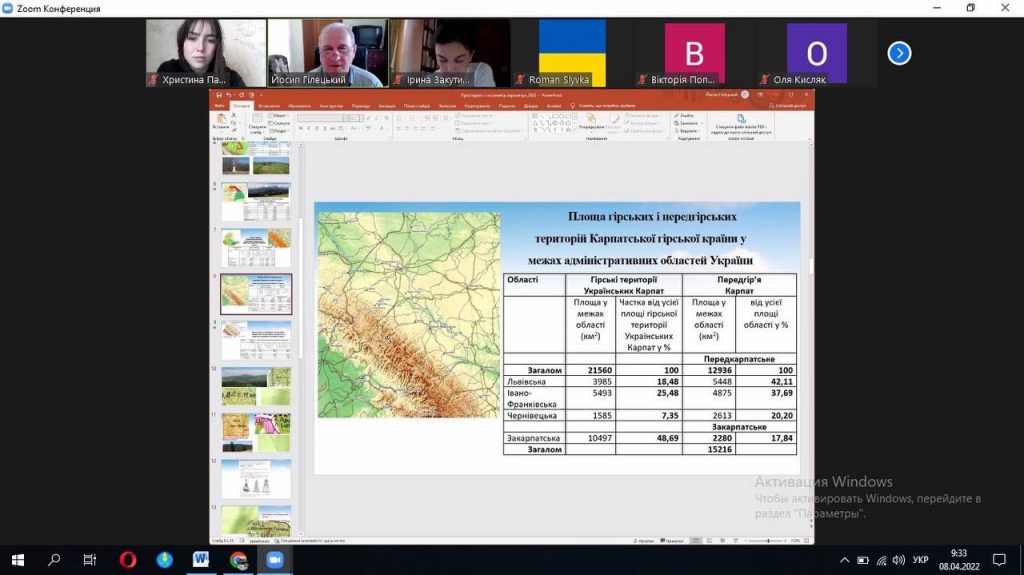The width and height of the screenshot is (1024, 575).
Task: Open the Основне ribbon tab in PowerPoint
Action: point(241,105)
